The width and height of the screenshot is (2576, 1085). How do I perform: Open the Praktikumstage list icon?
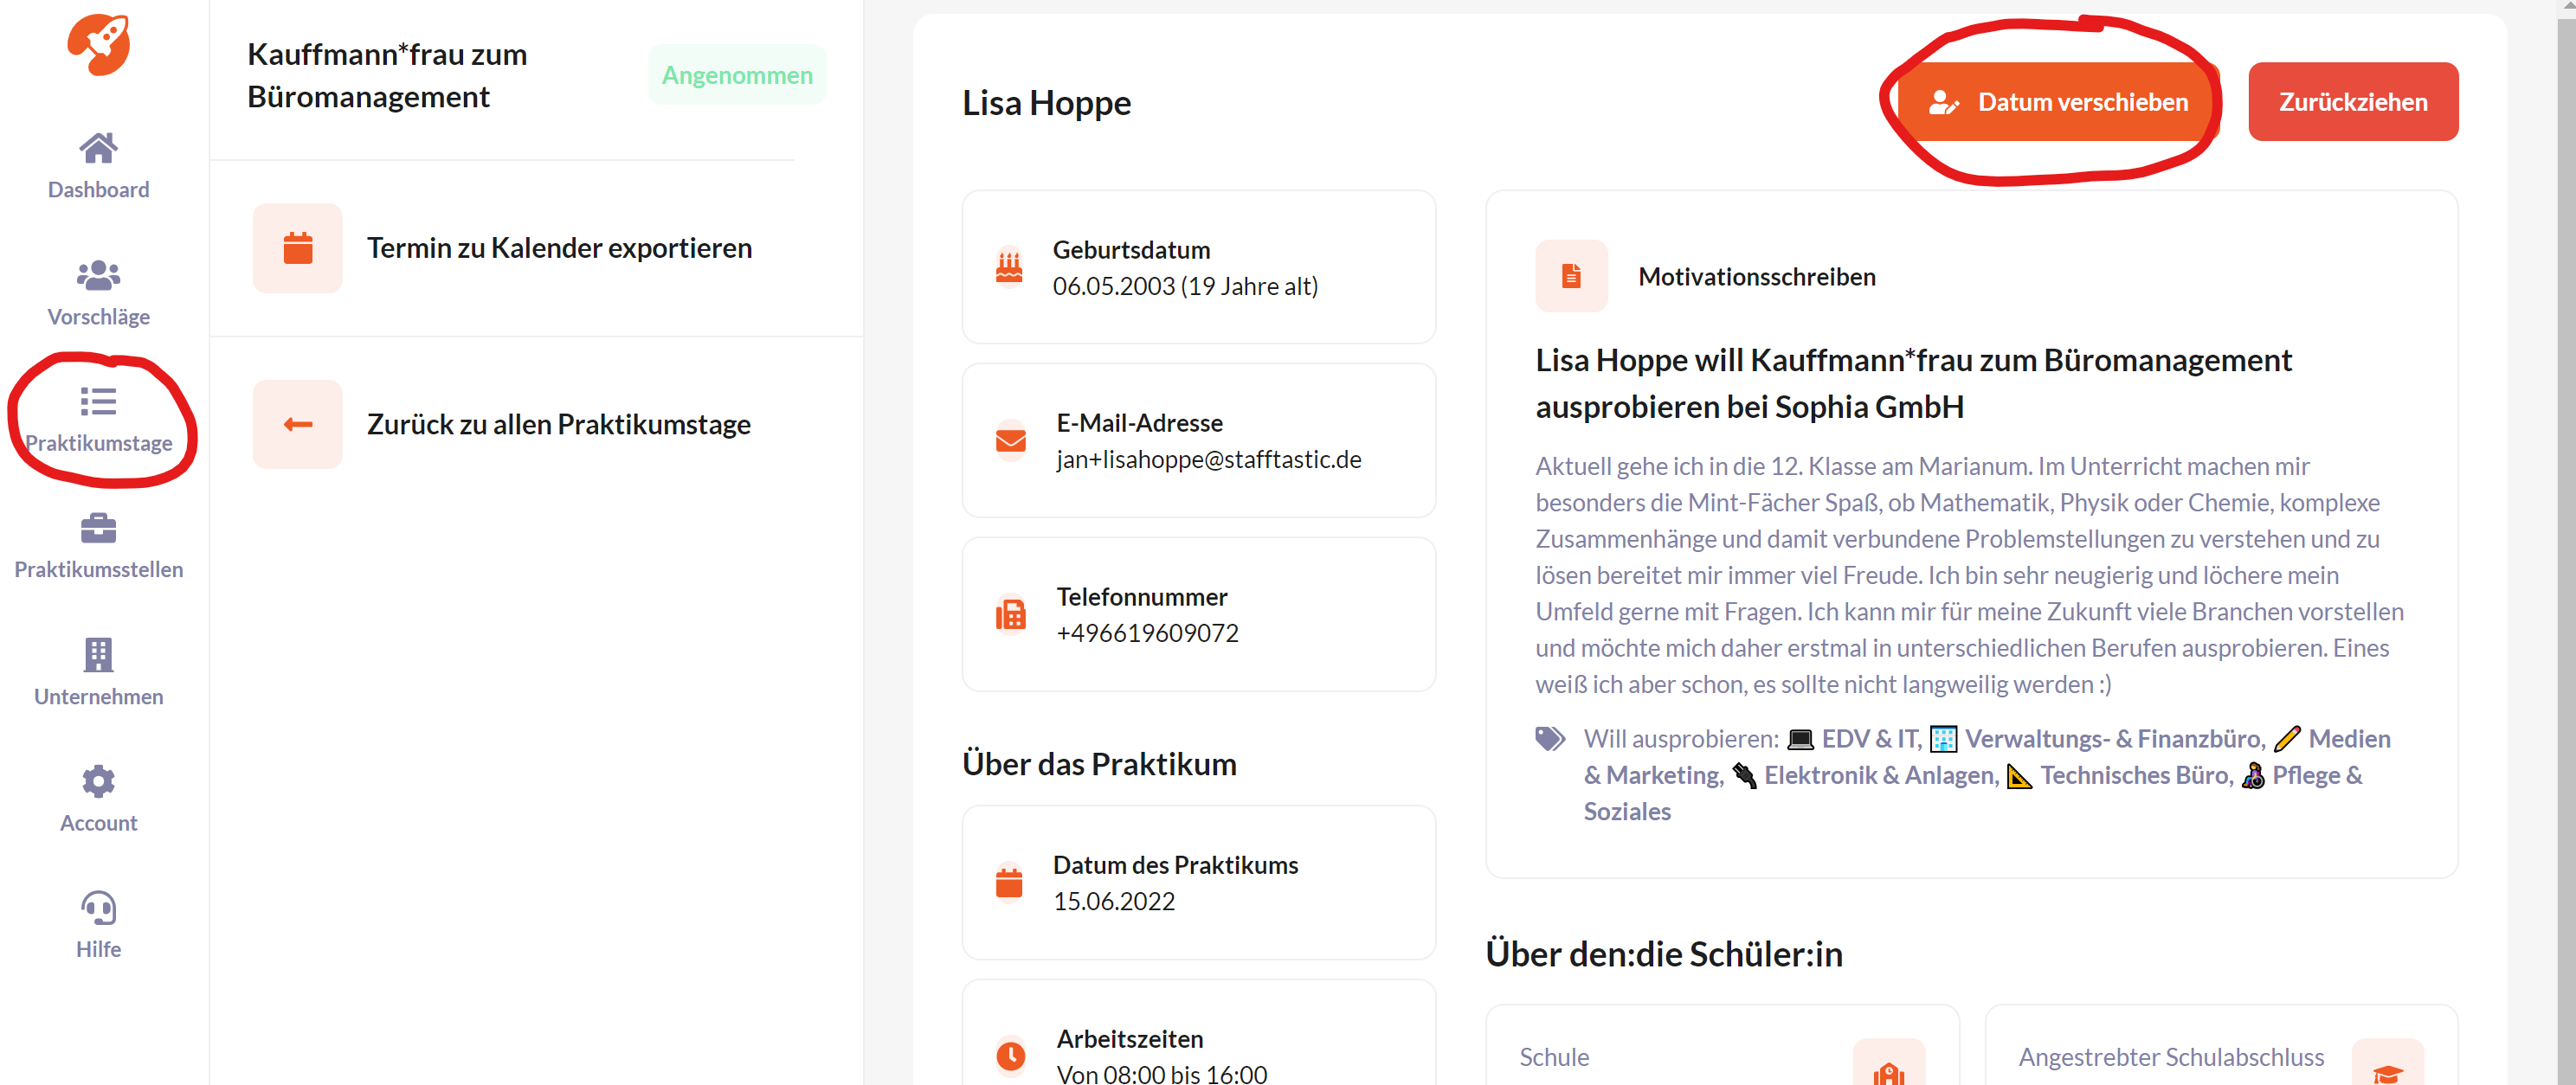point(98,402)
